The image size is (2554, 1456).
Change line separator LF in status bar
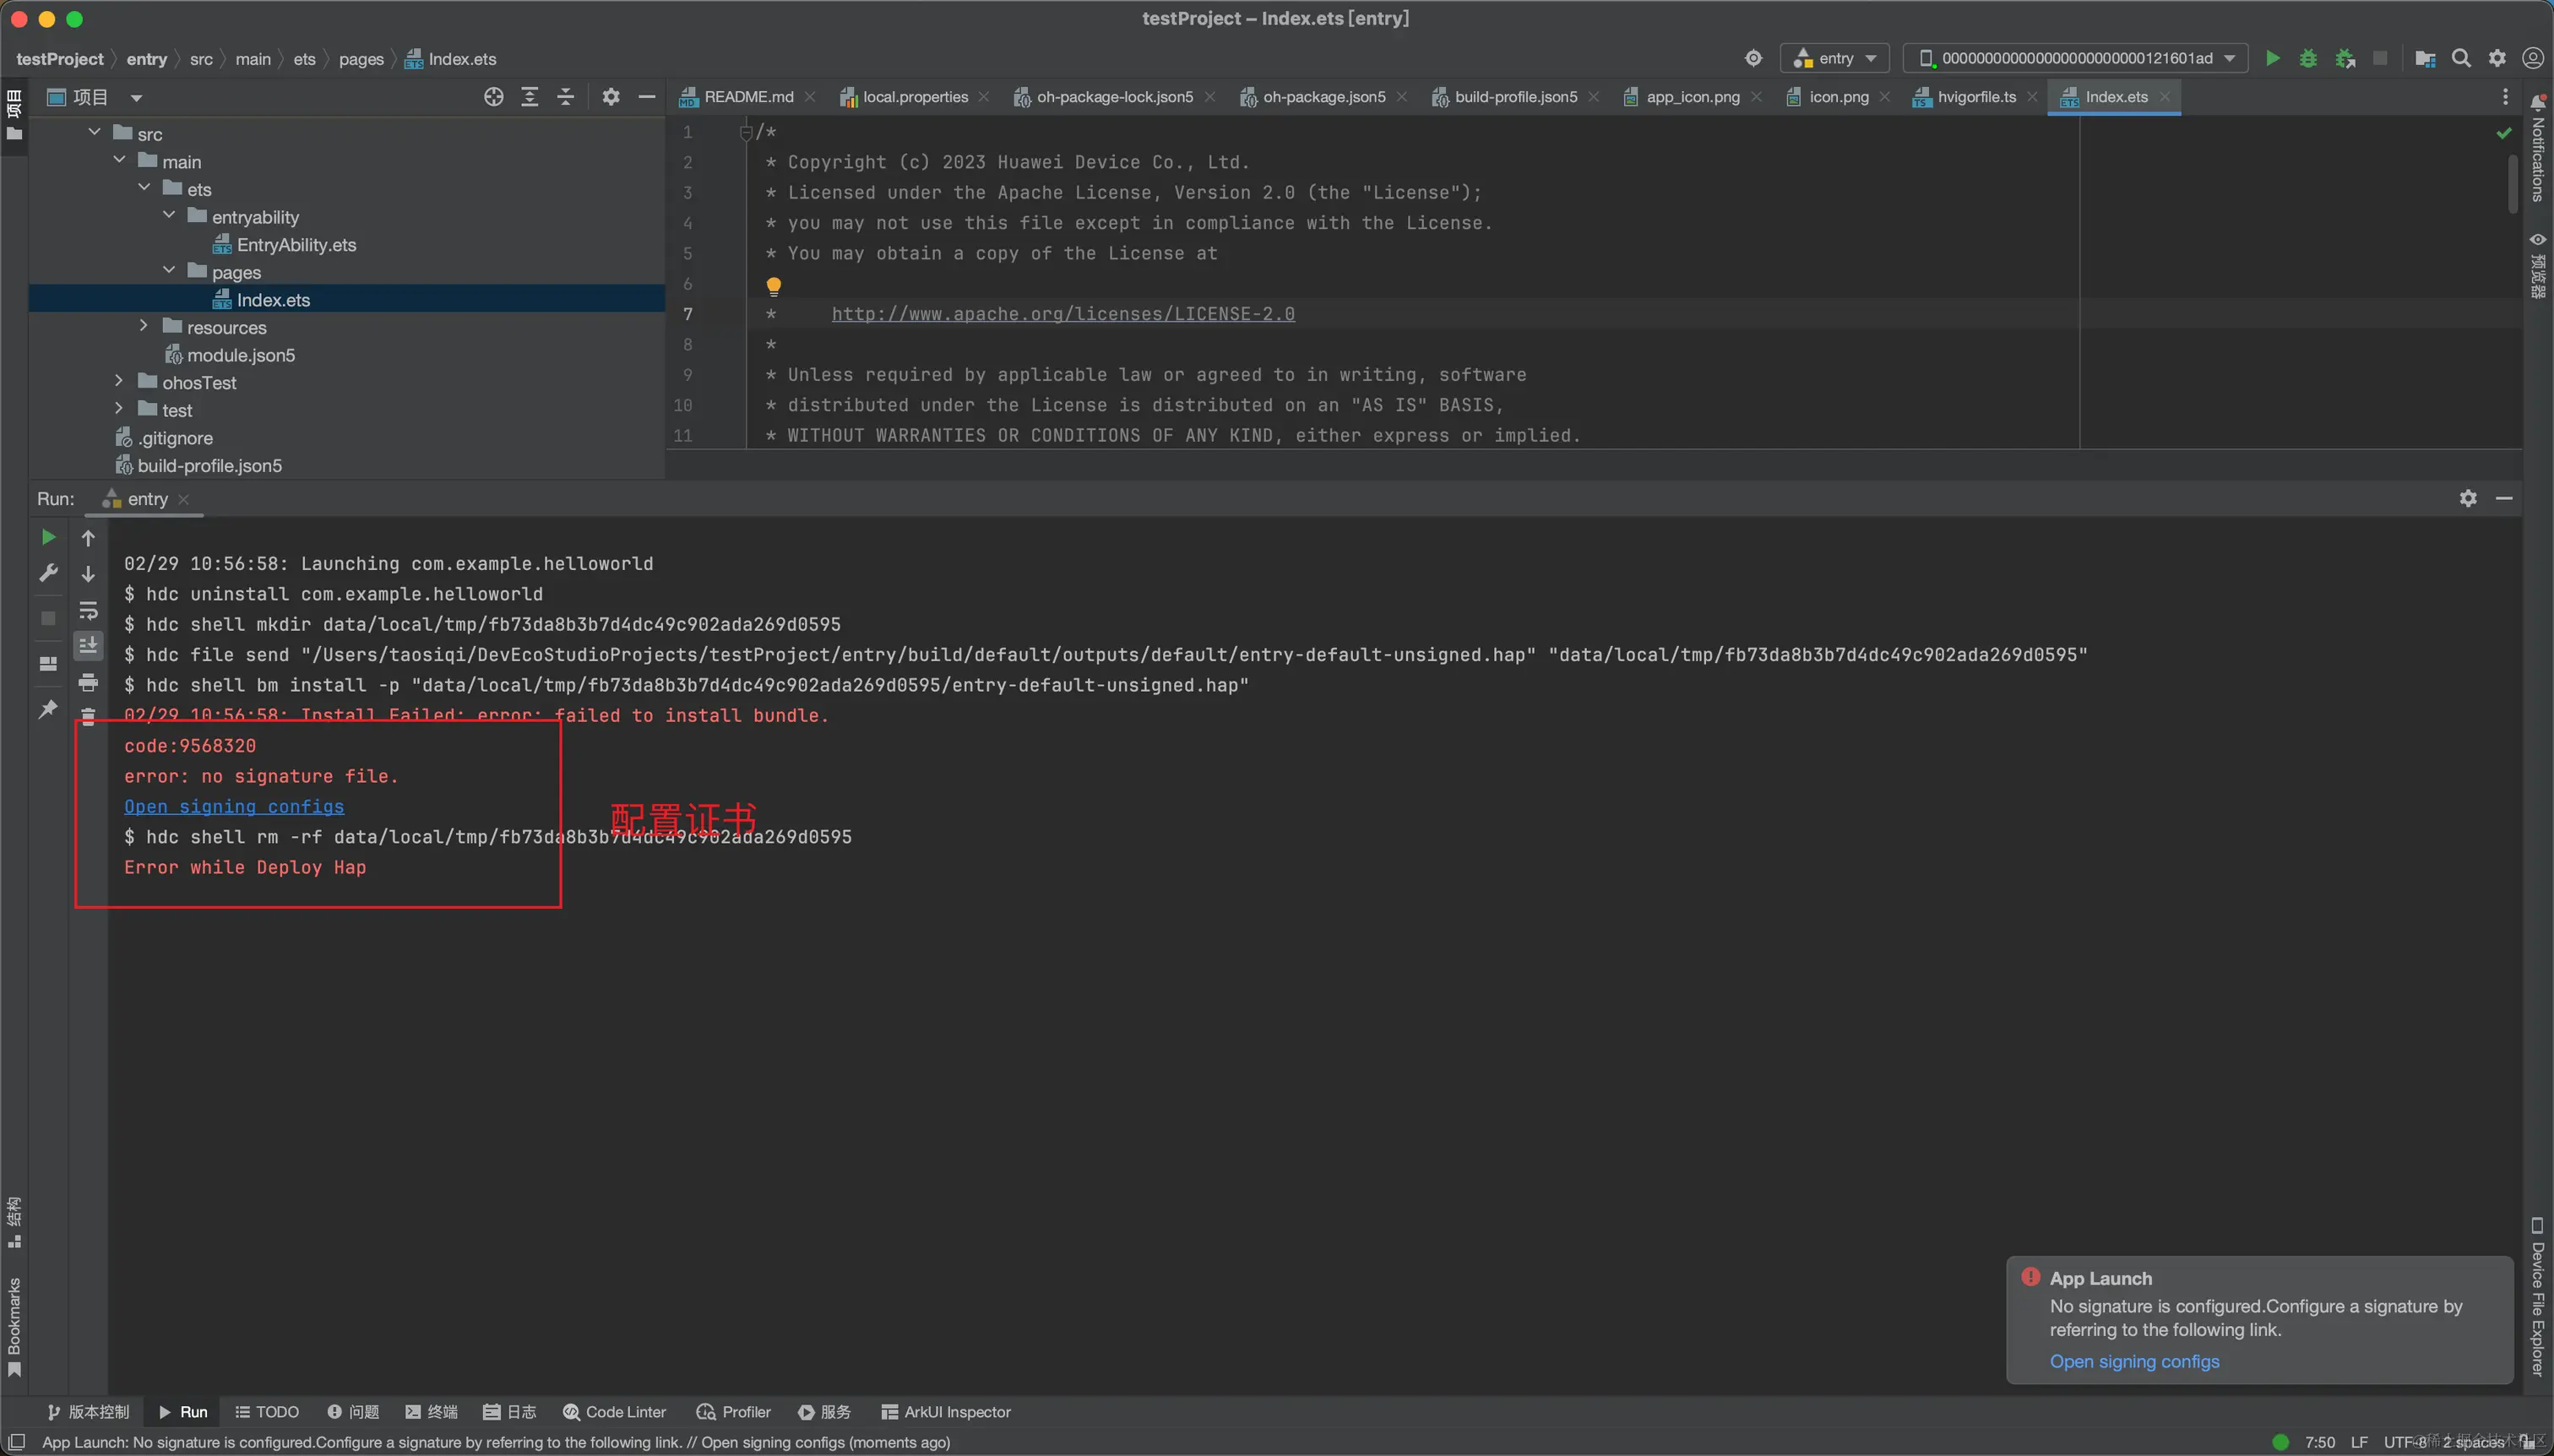tap(2359, 1441)
